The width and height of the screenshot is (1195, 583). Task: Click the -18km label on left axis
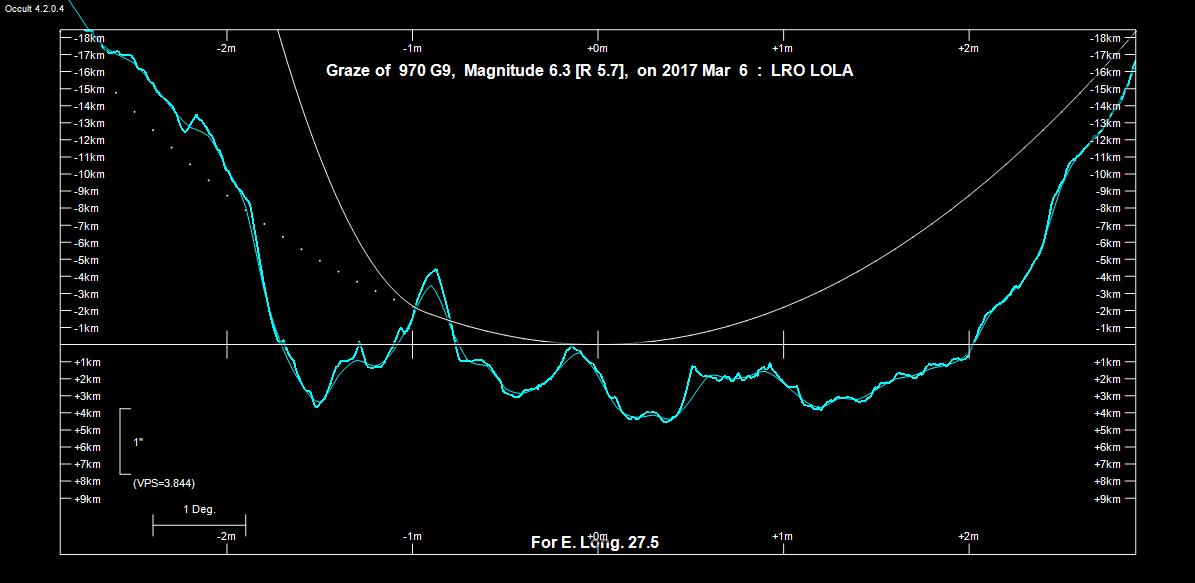[89, 38]
